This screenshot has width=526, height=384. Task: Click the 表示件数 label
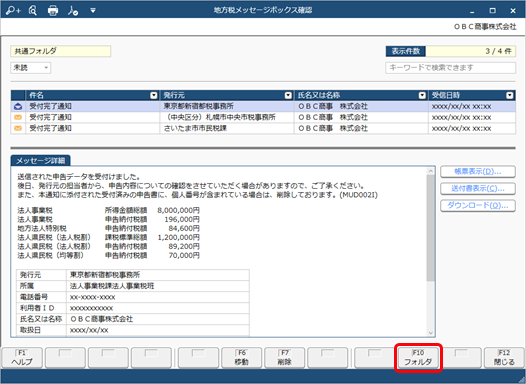406,51
